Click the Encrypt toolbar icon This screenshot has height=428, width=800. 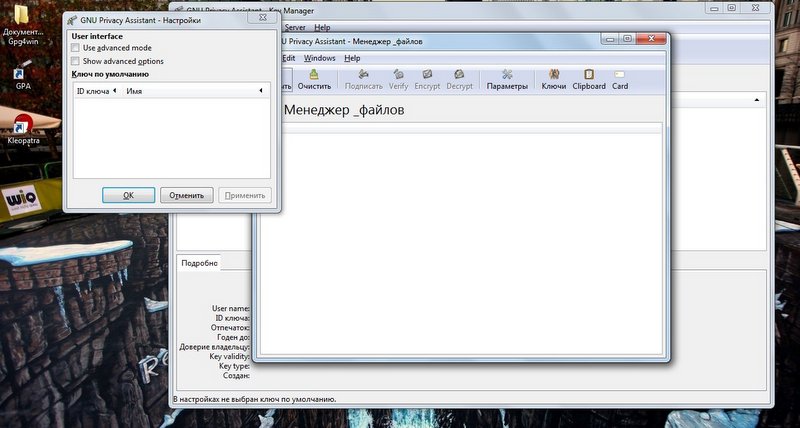point(427,80)
